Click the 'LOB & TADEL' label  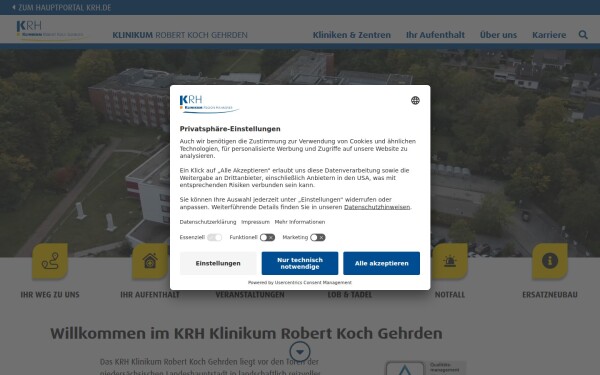[x=350, y=295]
